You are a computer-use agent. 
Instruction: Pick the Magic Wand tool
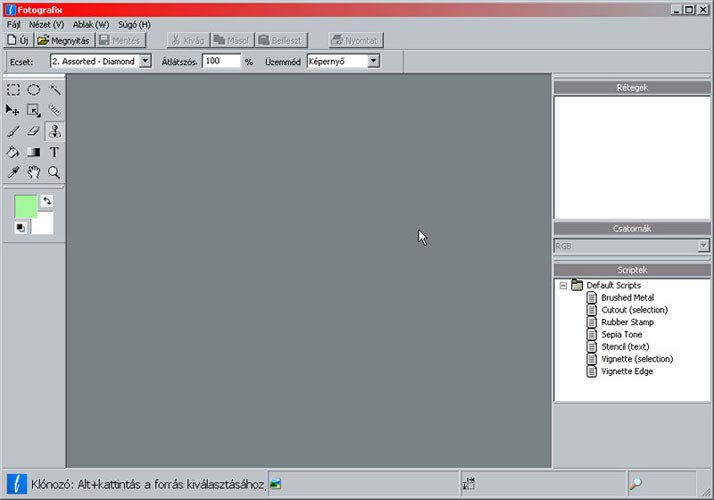click(54, 90)
